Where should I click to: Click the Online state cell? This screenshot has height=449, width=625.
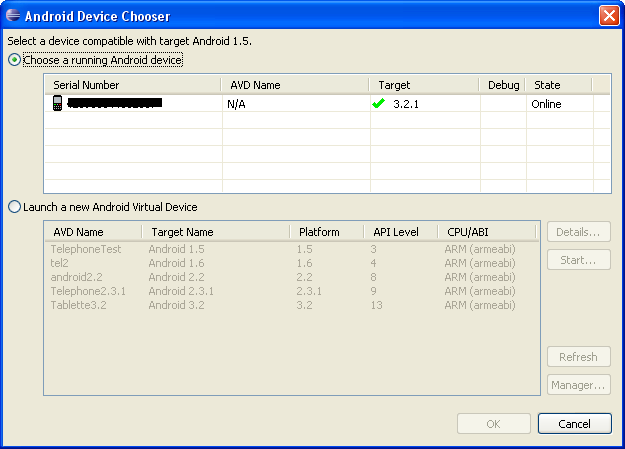point(546,104)
